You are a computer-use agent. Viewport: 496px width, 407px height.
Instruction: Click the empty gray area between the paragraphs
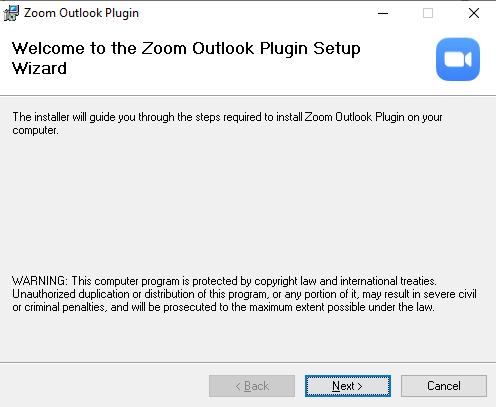(x=248, y=205)
